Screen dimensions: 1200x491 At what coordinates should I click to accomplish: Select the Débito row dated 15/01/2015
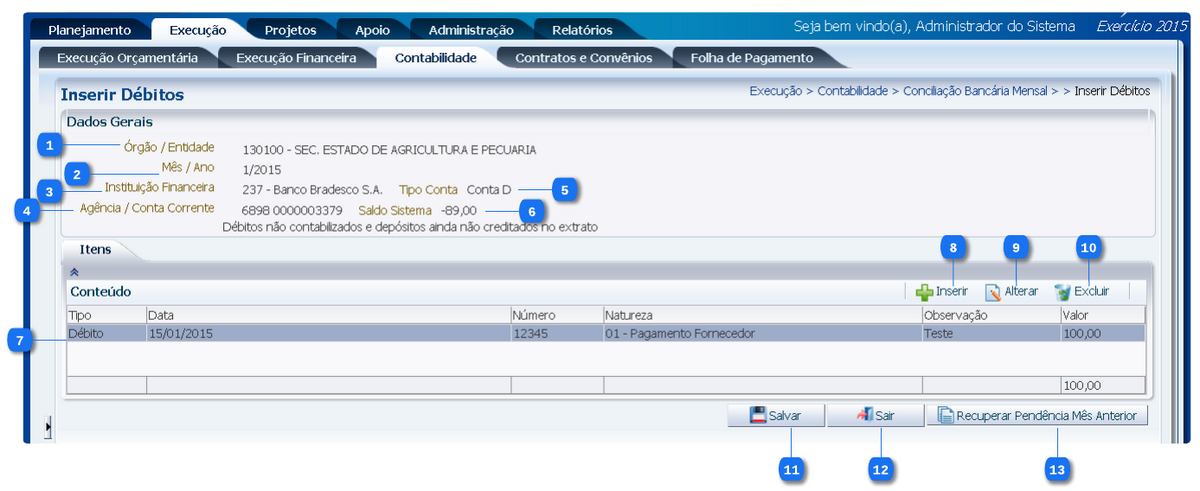400,333
